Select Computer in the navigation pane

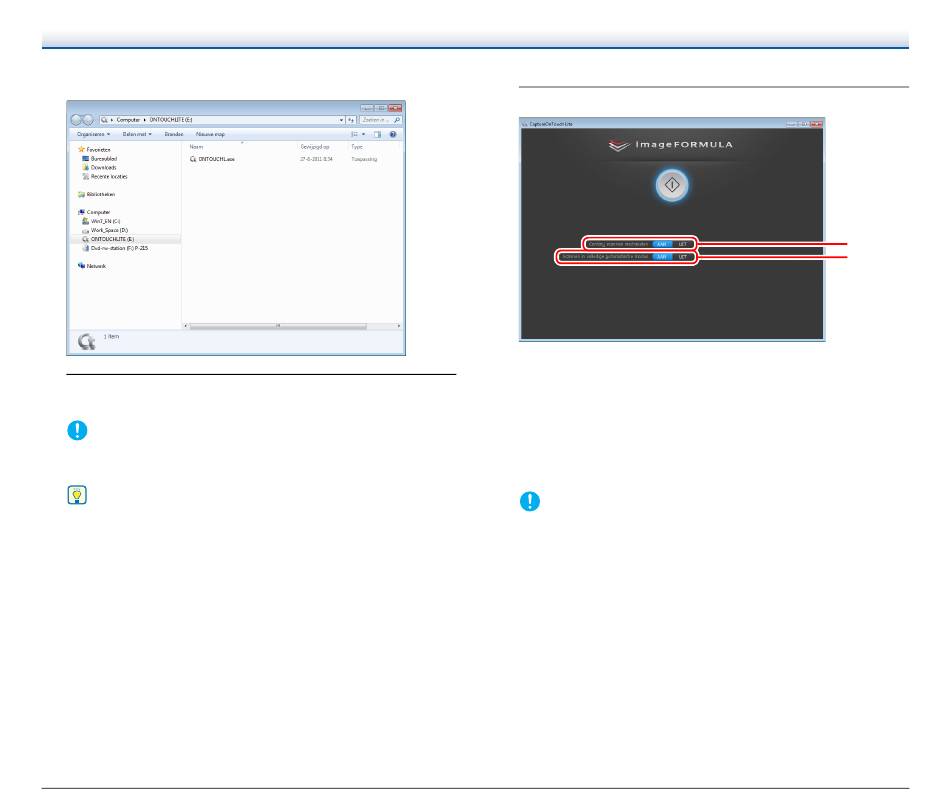[x=94, y=213]
